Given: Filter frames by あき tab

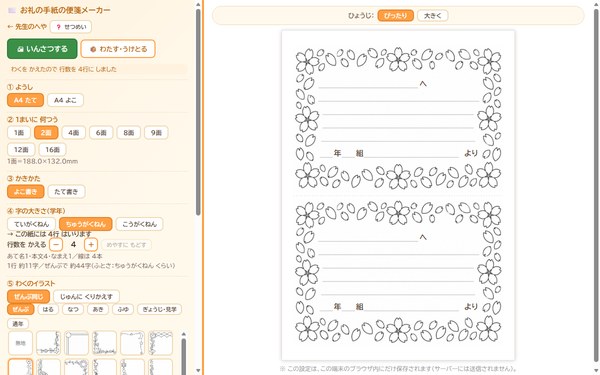Looking at the screenshot, I should click(x=98, y=309).
